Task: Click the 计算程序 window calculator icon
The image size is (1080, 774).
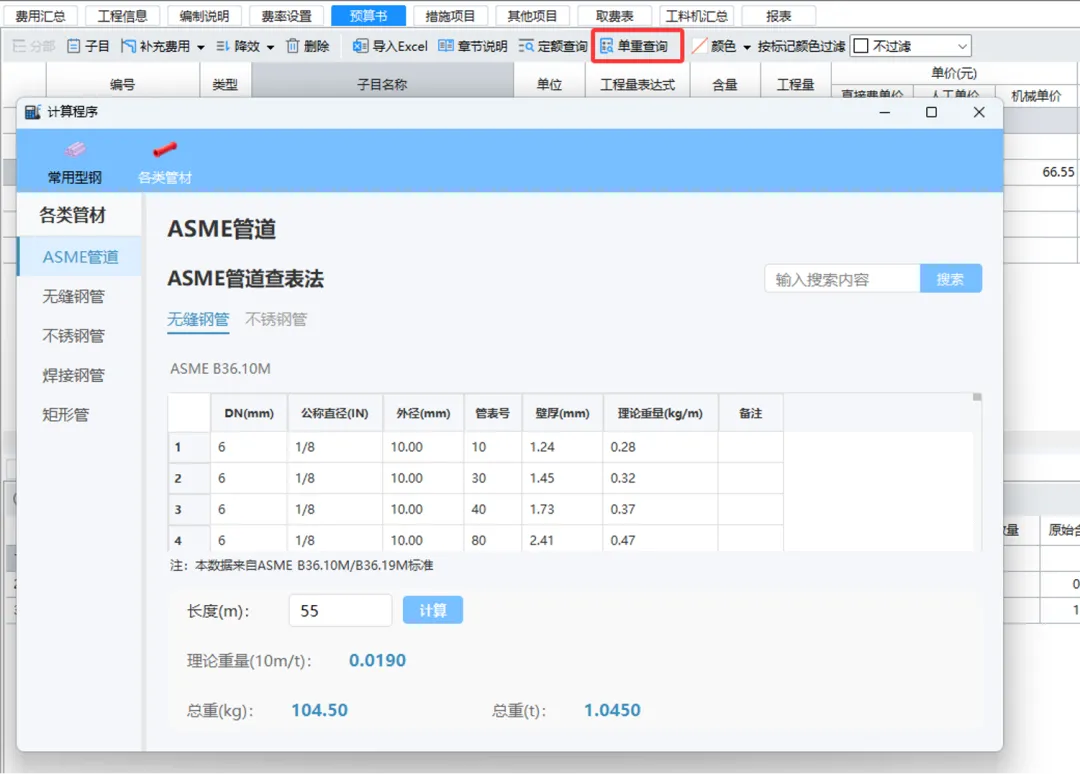Action: point(32,112)
